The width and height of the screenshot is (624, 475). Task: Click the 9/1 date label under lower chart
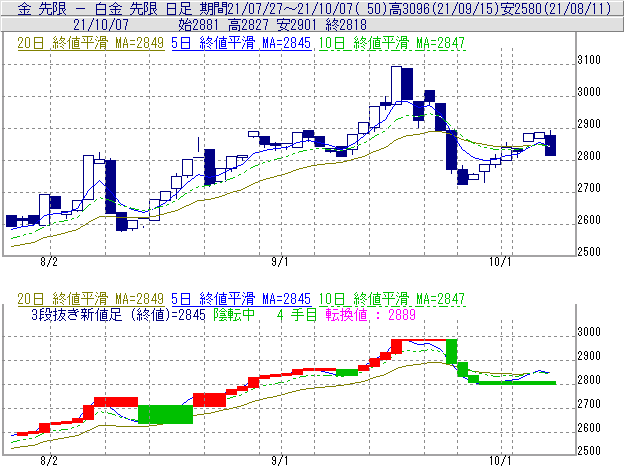[280, 461]
